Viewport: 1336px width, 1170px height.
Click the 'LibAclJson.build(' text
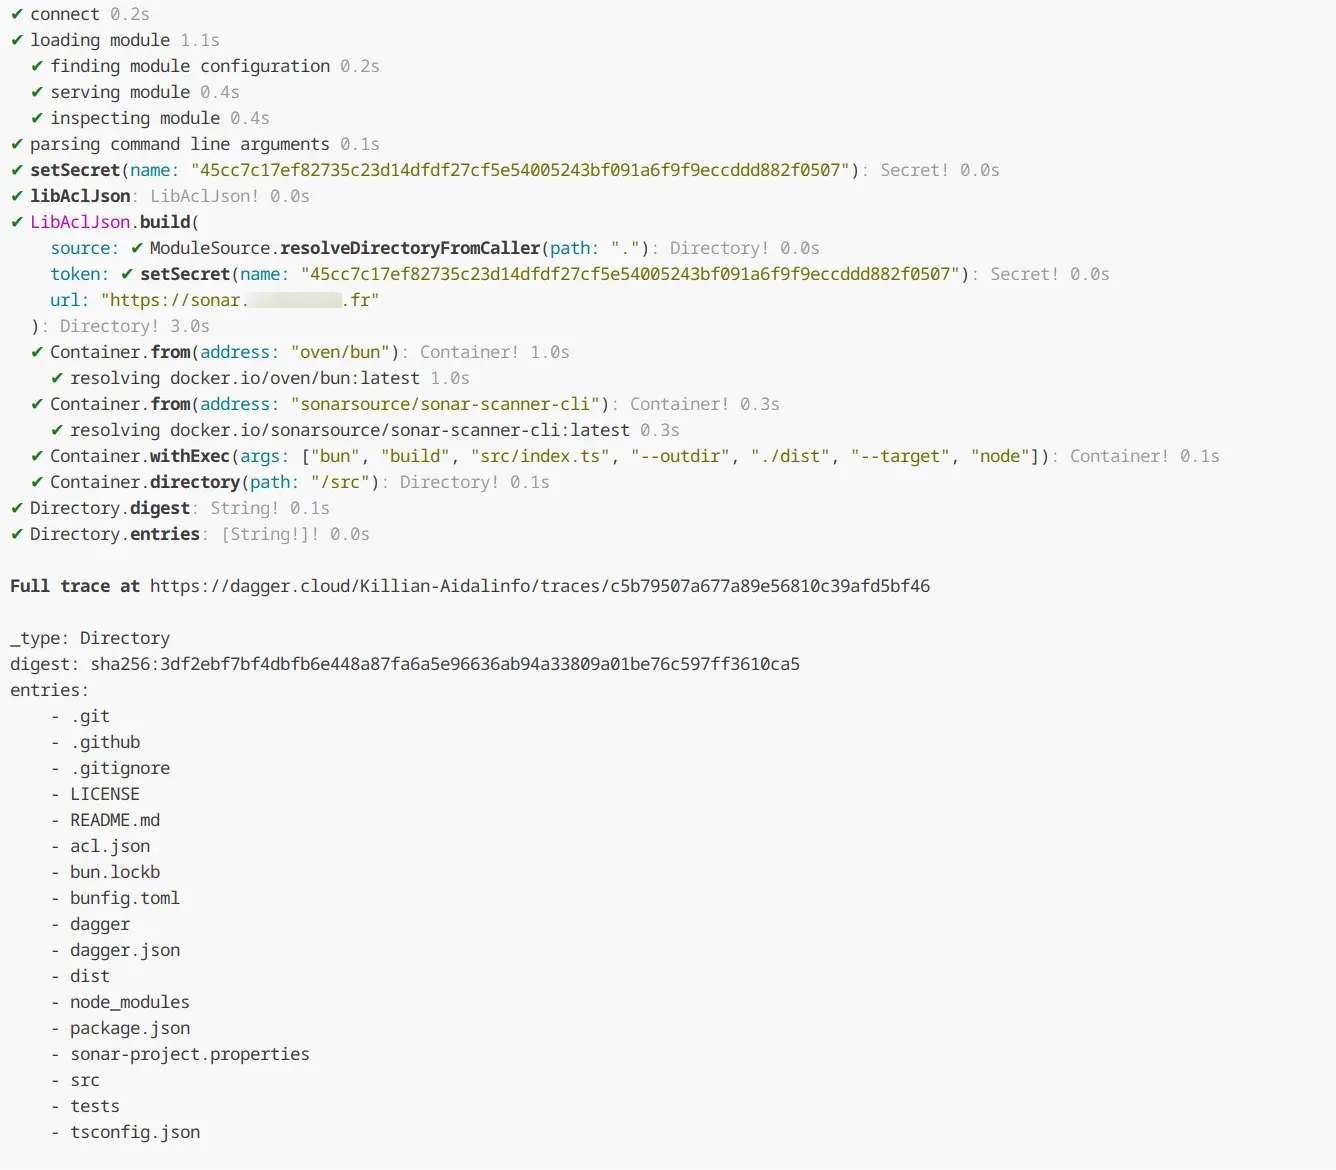pyautogui.click(x=115, y=222)
